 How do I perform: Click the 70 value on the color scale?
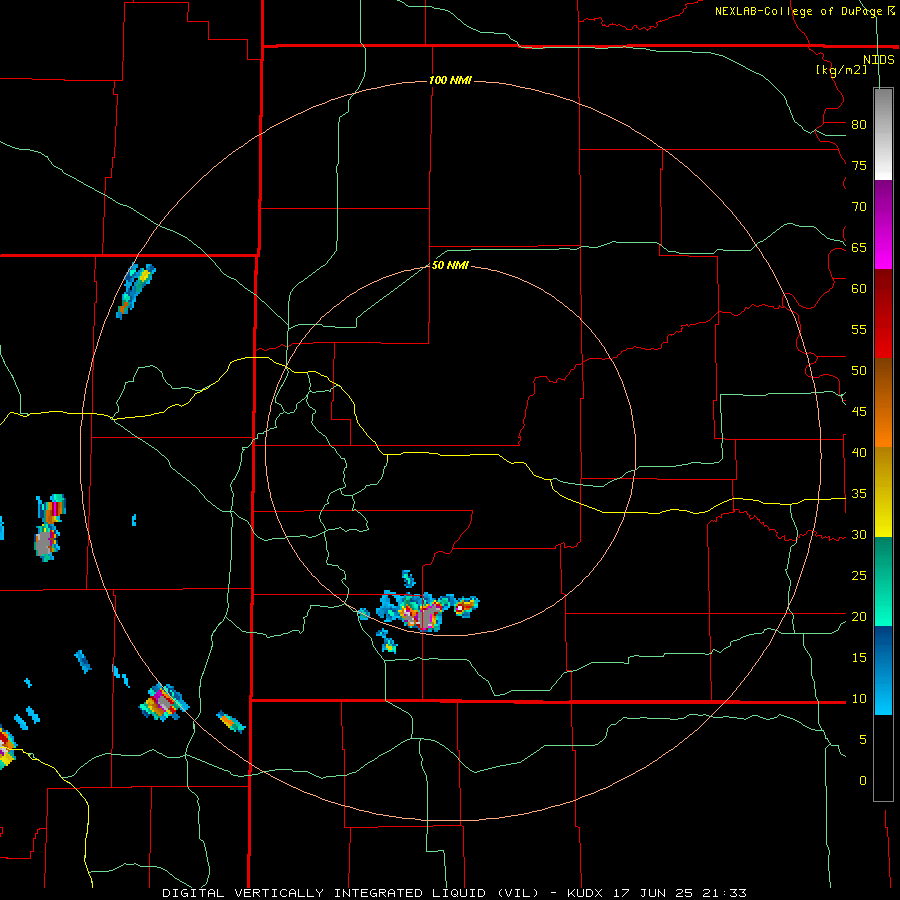(859, 207)
